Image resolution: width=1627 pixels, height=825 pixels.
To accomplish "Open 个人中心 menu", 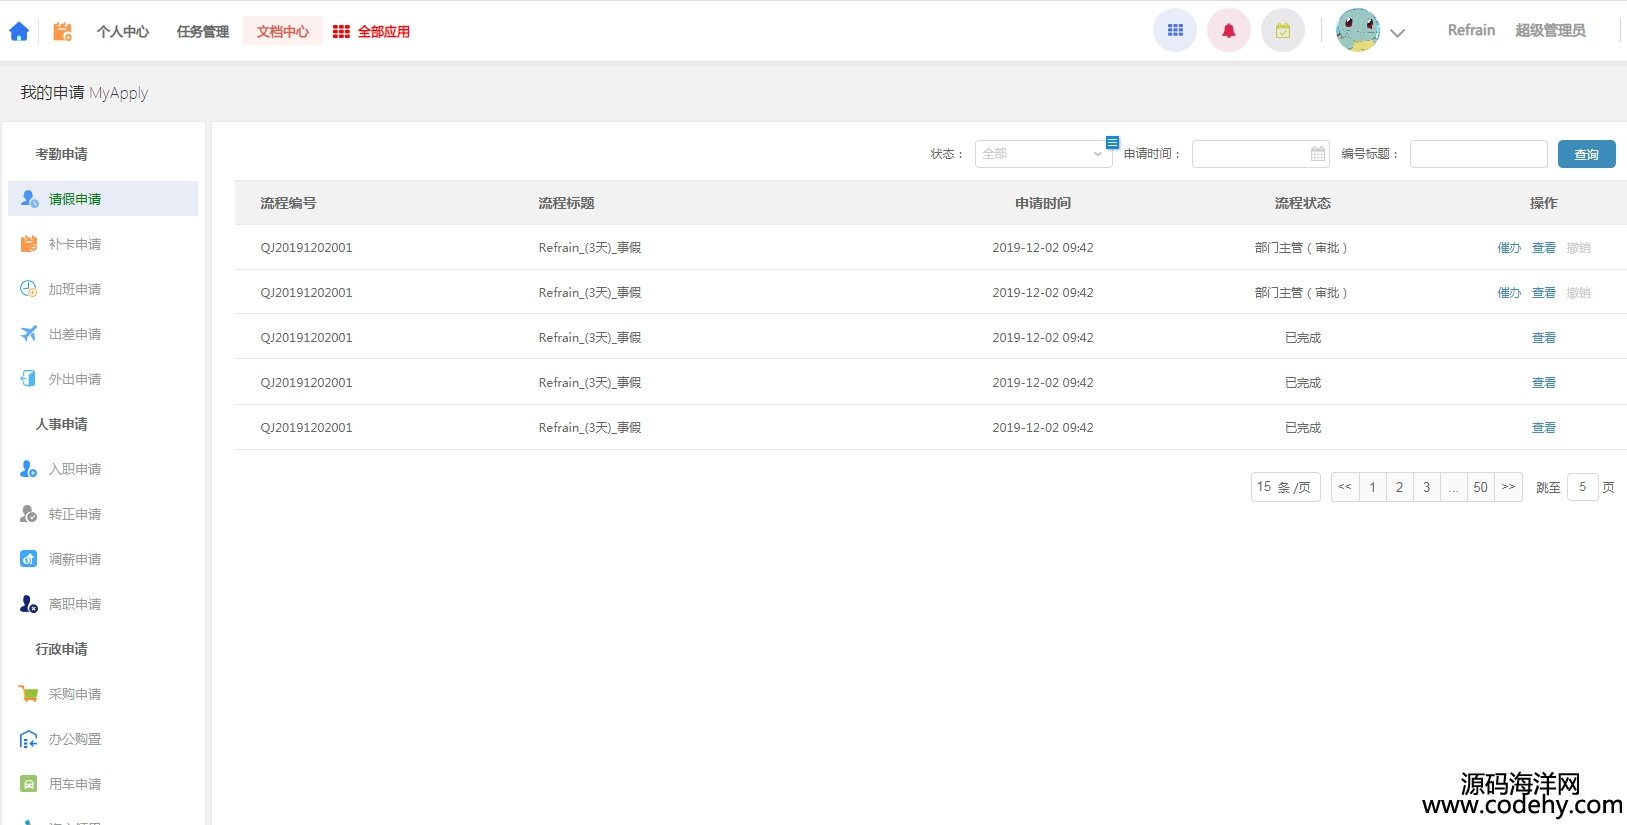I will click(x=123, y=32).
